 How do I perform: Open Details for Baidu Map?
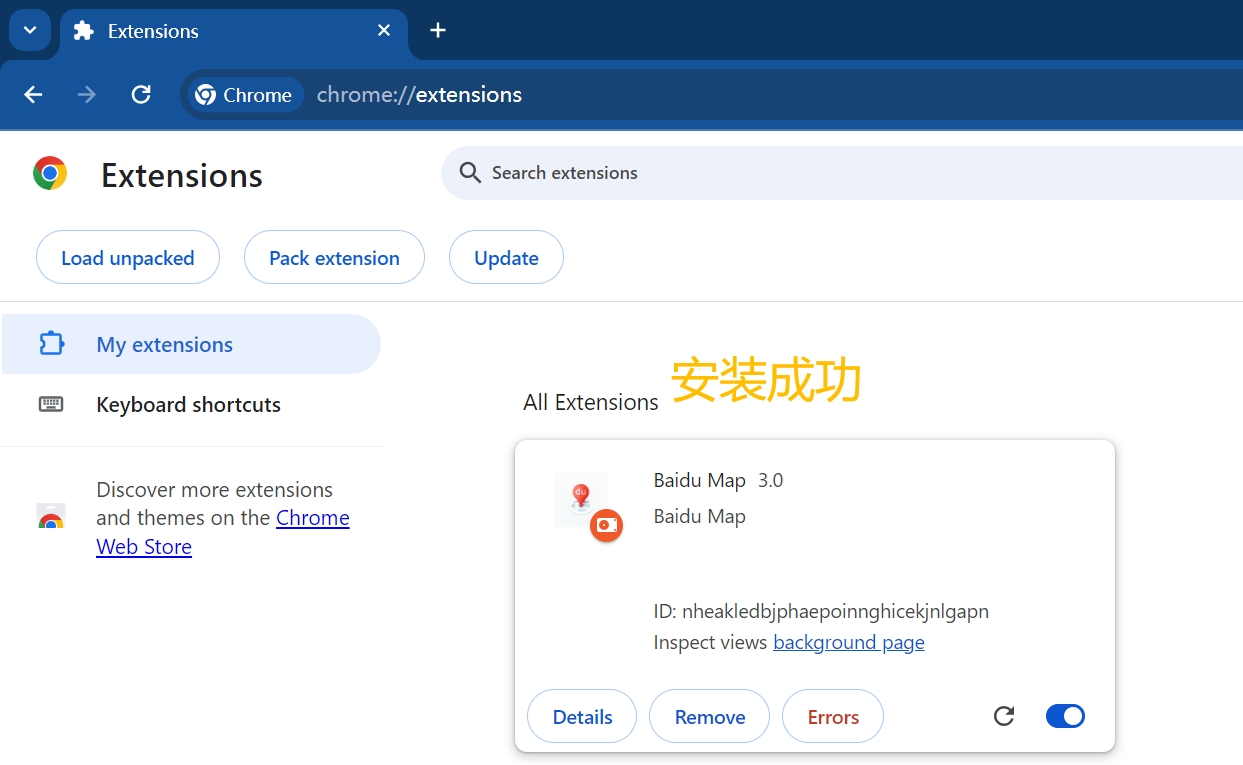[582, 717]
